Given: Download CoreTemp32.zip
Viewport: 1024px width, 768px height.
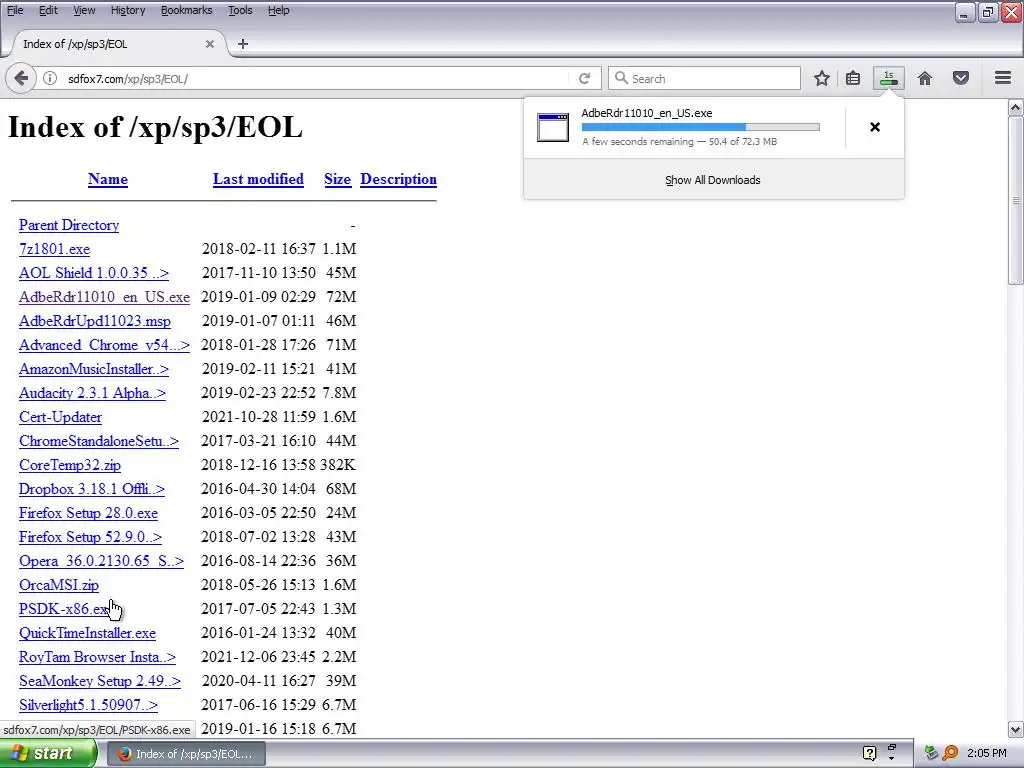Looking at the screenshot, I should point(70,465).
